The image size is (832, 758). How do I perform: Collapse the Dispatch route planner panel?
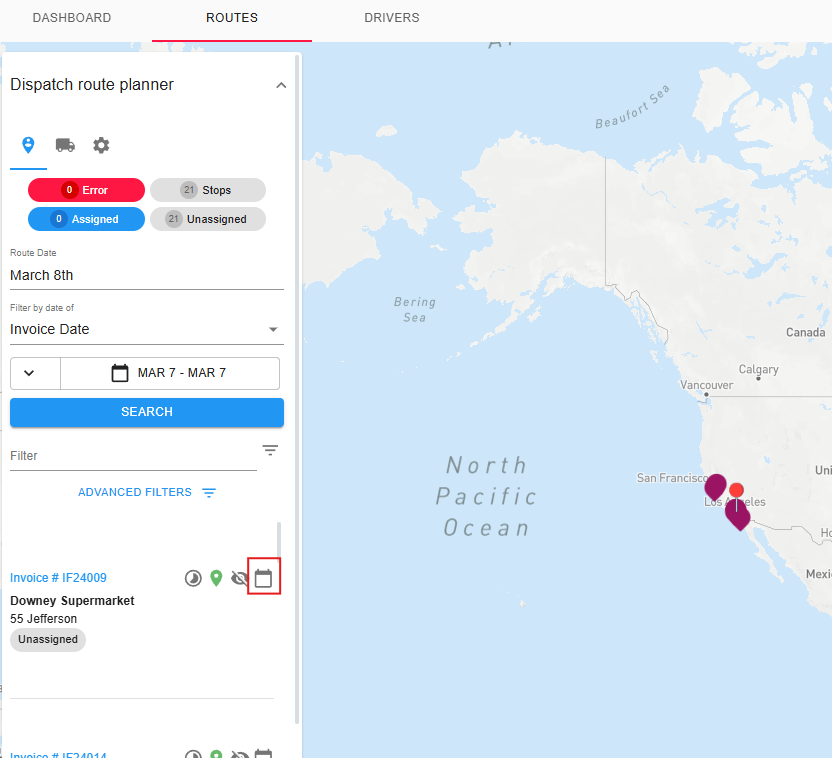coord(281,85)
